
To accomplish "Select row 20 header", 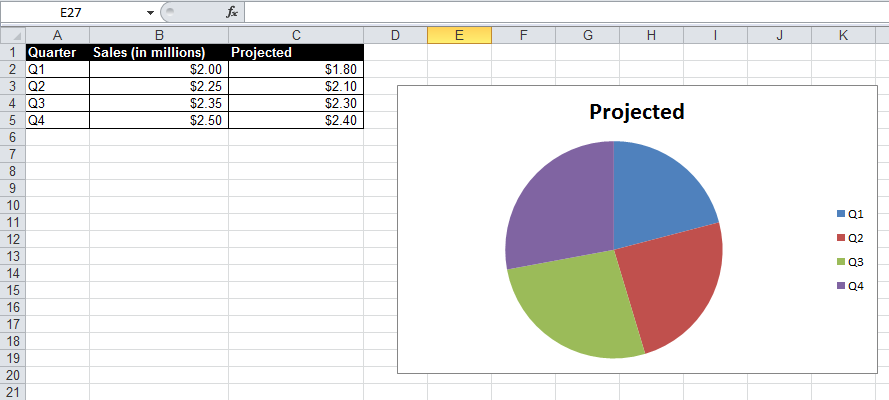I will pos(13,375).
